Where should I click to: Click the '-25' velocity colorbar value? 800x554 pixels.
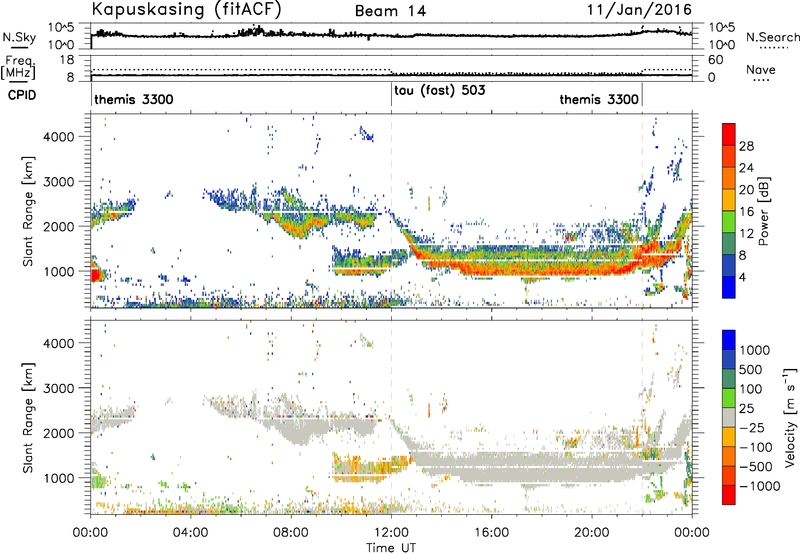753,428
